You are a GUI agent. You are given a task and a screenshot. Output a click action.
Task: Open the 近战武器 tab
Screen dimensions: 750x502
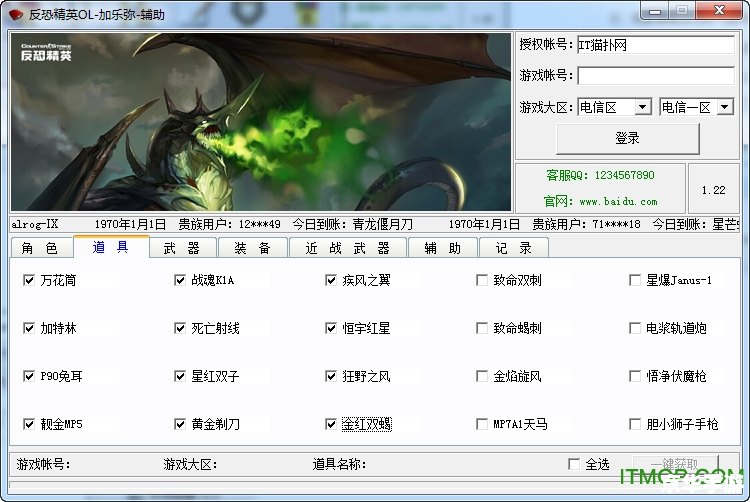click(x=348, y=248)
